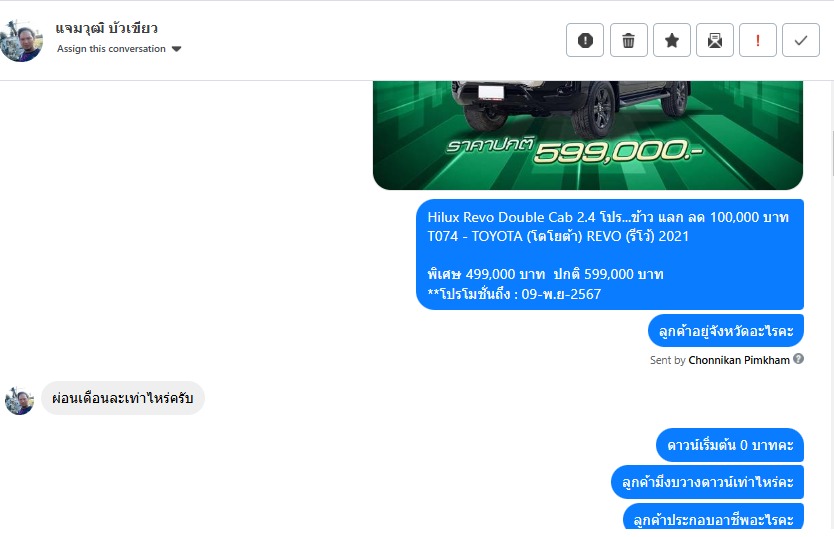Open the Revo truck promo image
834x537 pixels.
click(x=588, y=135)
